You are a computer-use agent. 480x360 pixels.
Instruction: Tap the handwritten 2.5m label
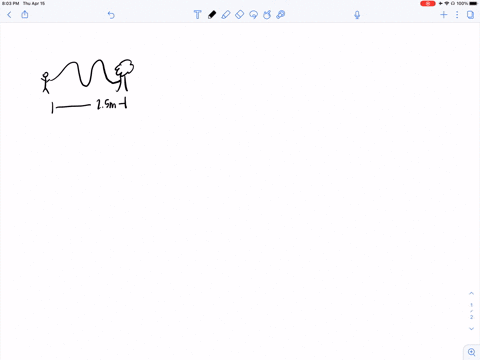[x=106, y=104]
